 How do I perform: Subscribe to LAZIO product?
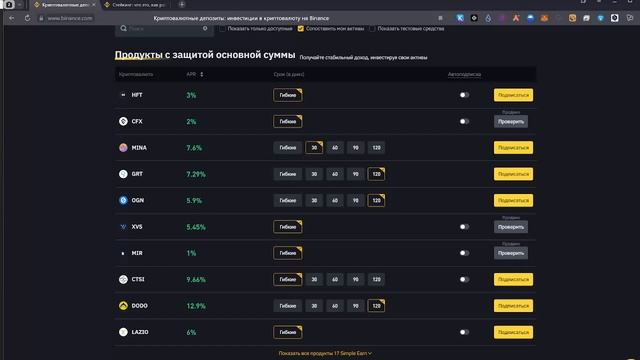pos(513,332)
